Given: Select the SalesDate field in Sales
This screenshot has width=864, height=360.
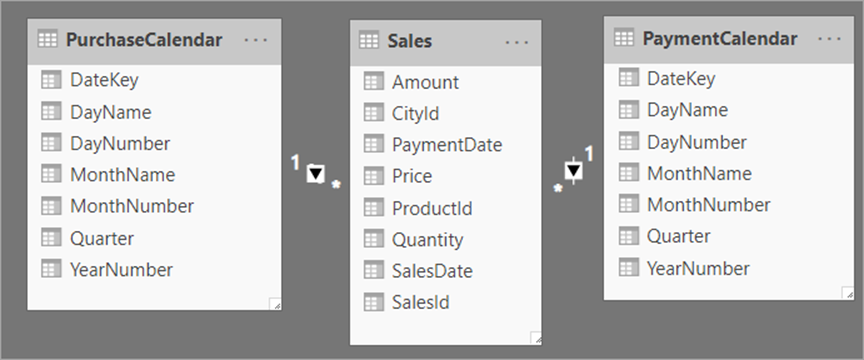Looking at the screenshot, I should tap(446, 271).
